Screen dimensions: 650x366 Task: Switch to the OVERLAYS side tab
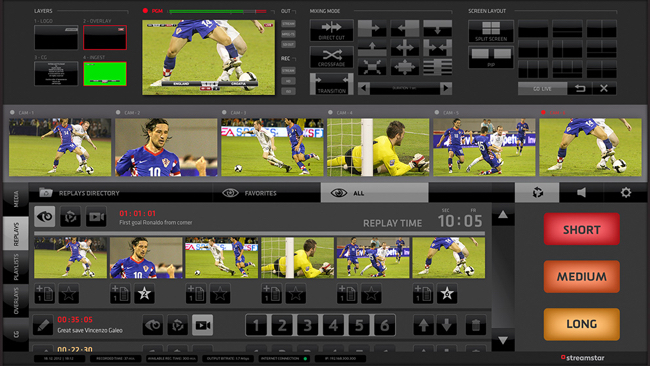(x=16, y=301)
